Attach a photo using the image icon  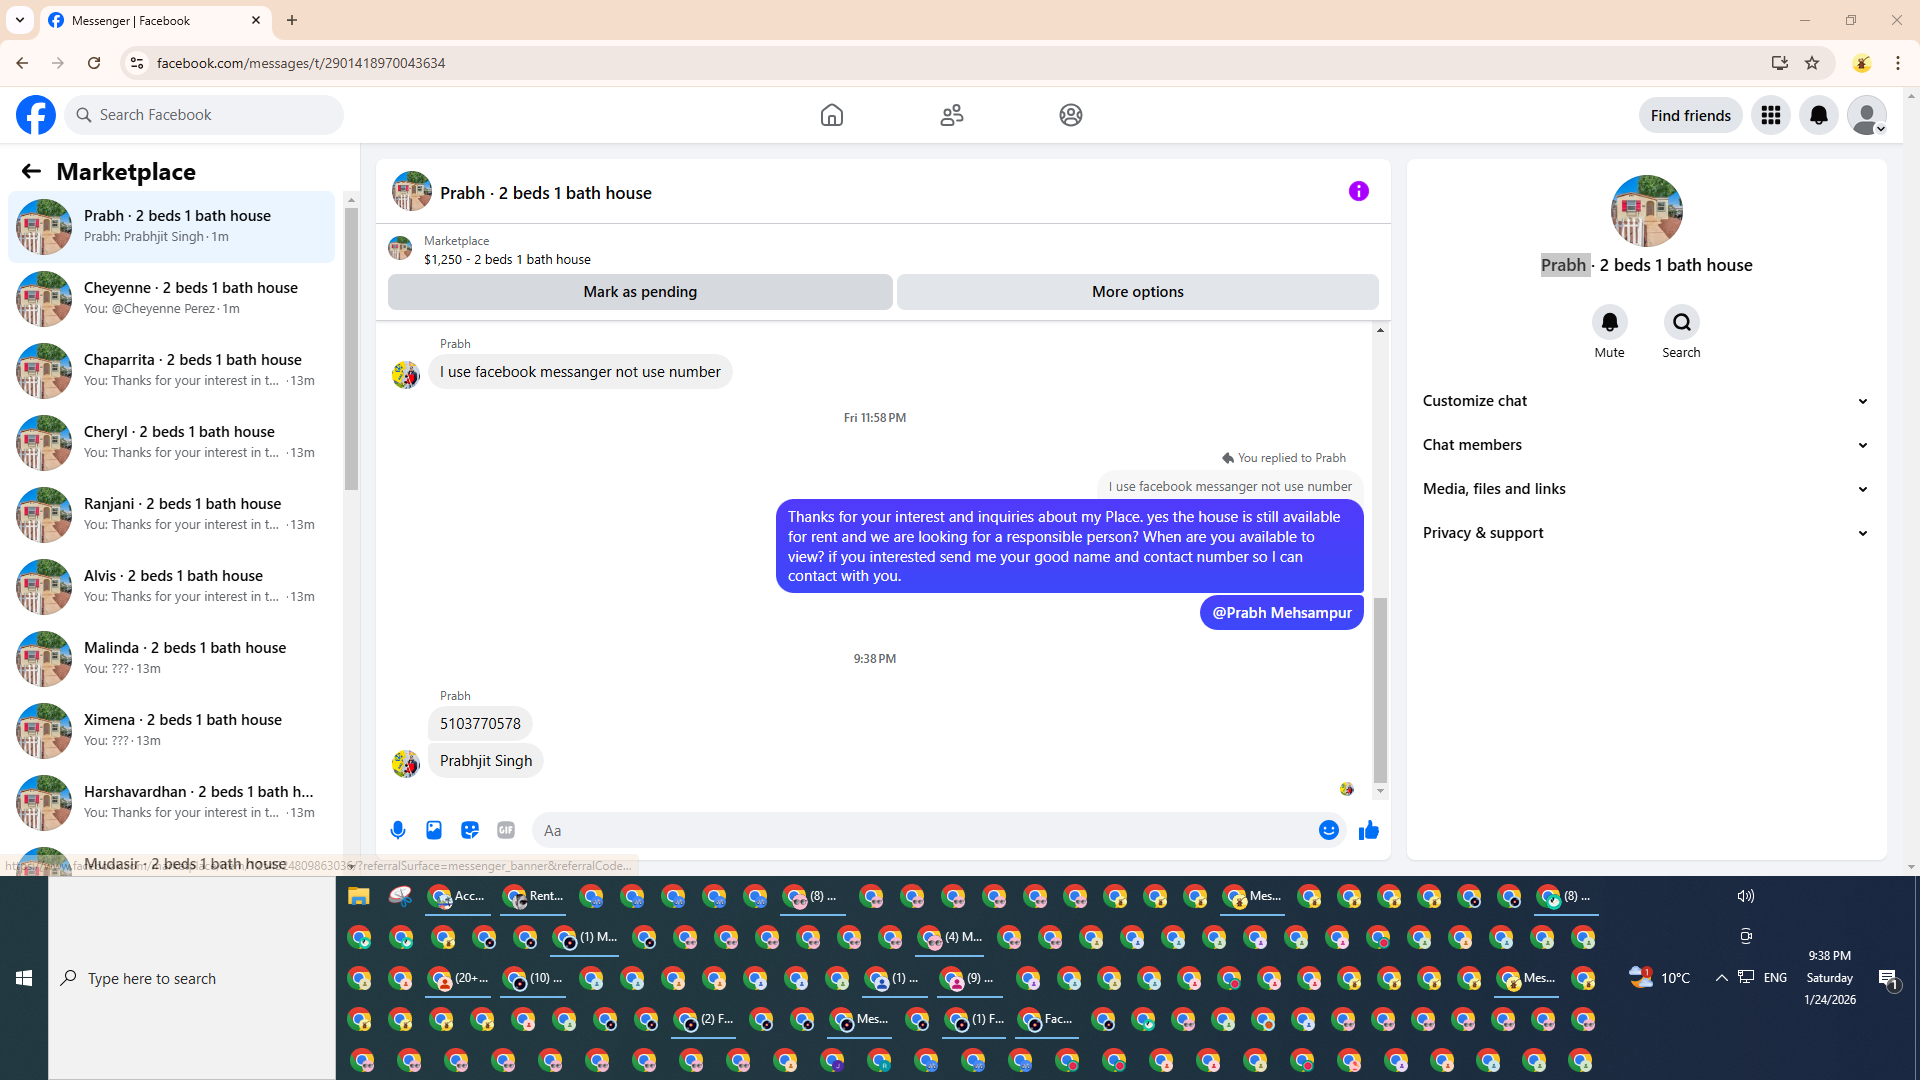coord(434,830)
